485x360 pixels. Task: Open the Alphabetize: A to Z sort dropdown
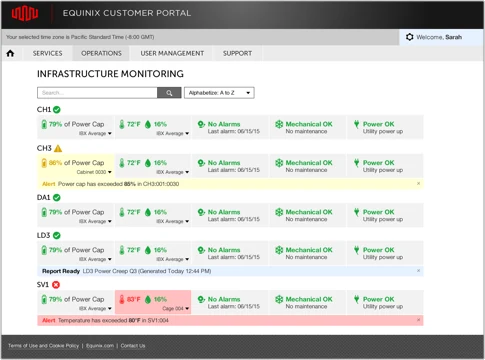coord(219,93)
